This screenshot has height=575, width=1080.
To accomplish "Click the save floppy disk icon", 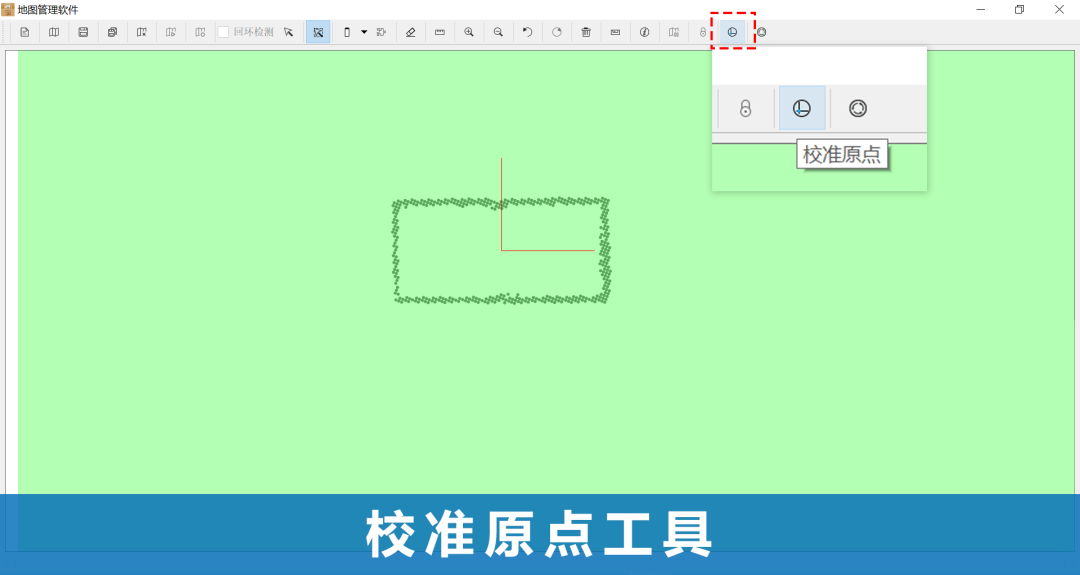I will [x=83, y=32].
